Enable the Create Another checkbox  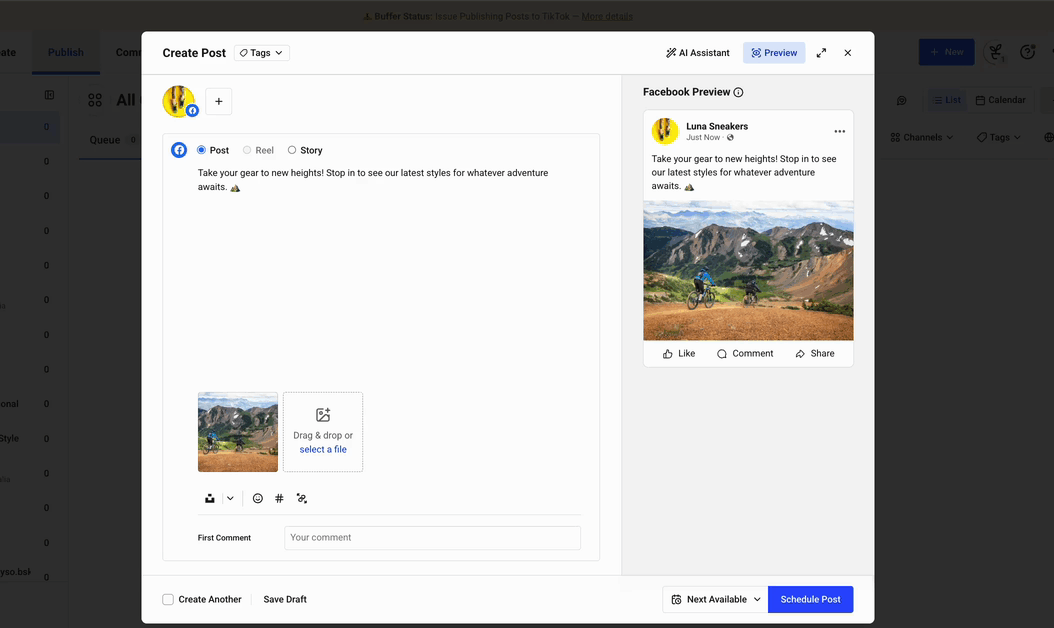(167, 599)
